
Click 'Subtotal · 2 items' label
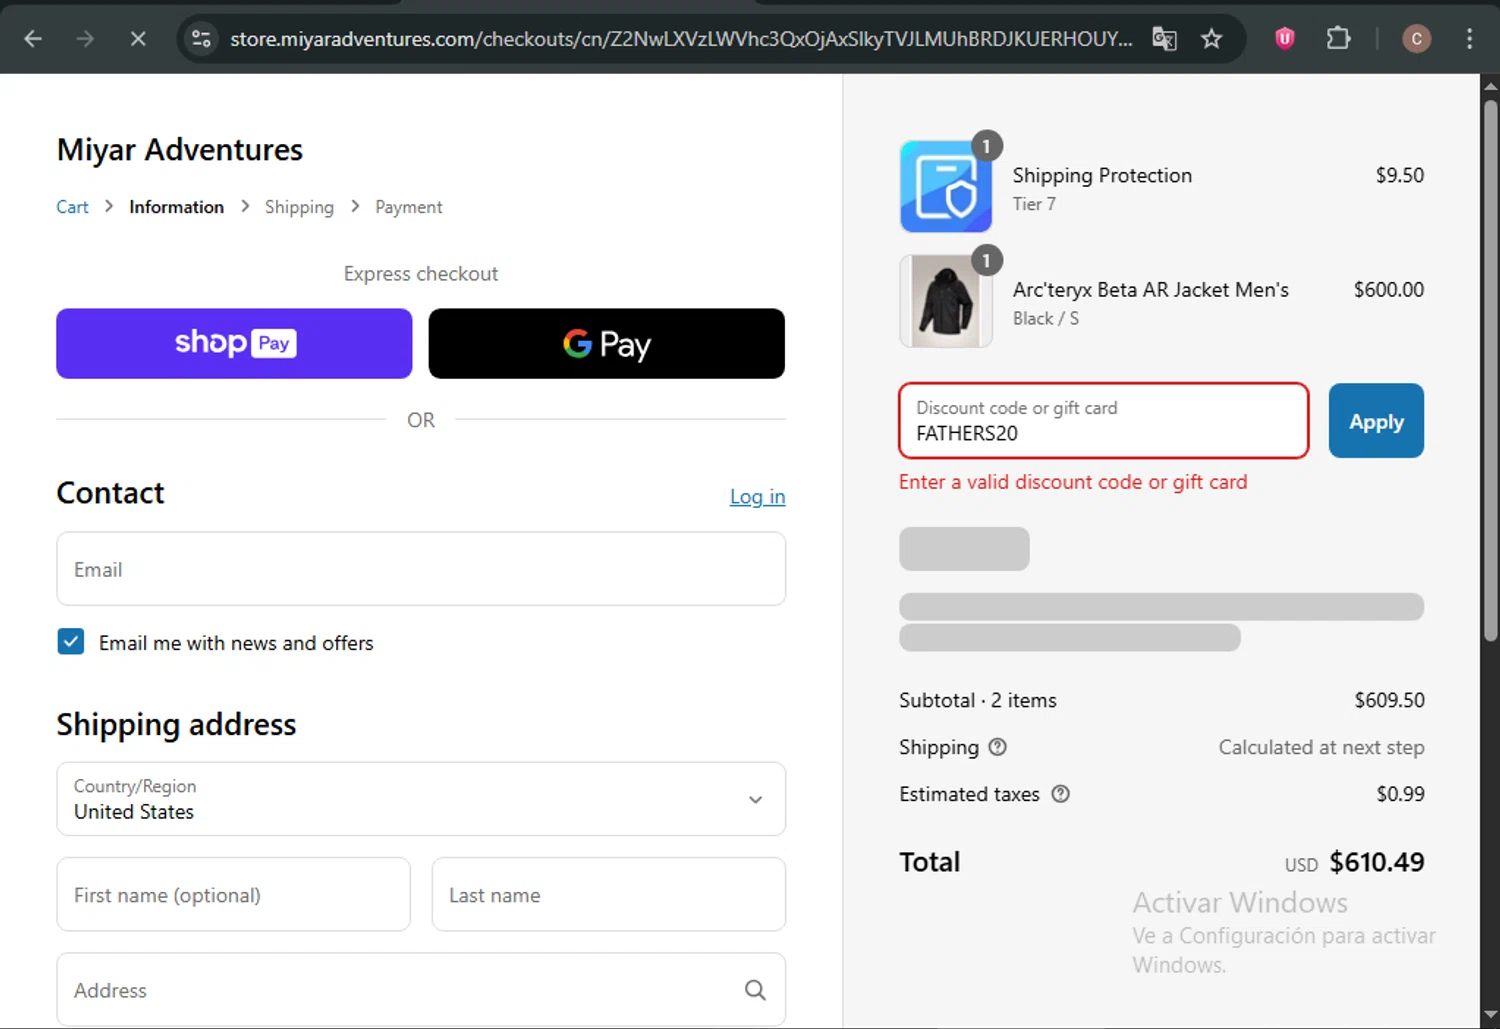978,700
